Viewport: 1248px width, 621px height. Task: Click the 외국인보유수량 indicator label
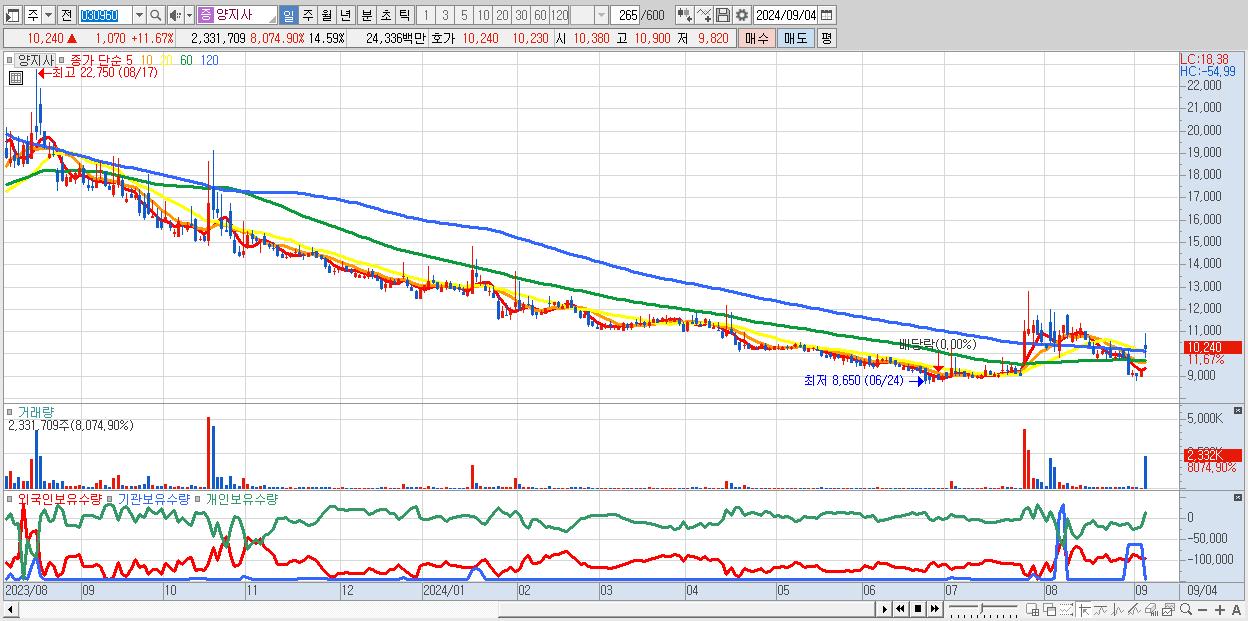(x=60, y=498)
